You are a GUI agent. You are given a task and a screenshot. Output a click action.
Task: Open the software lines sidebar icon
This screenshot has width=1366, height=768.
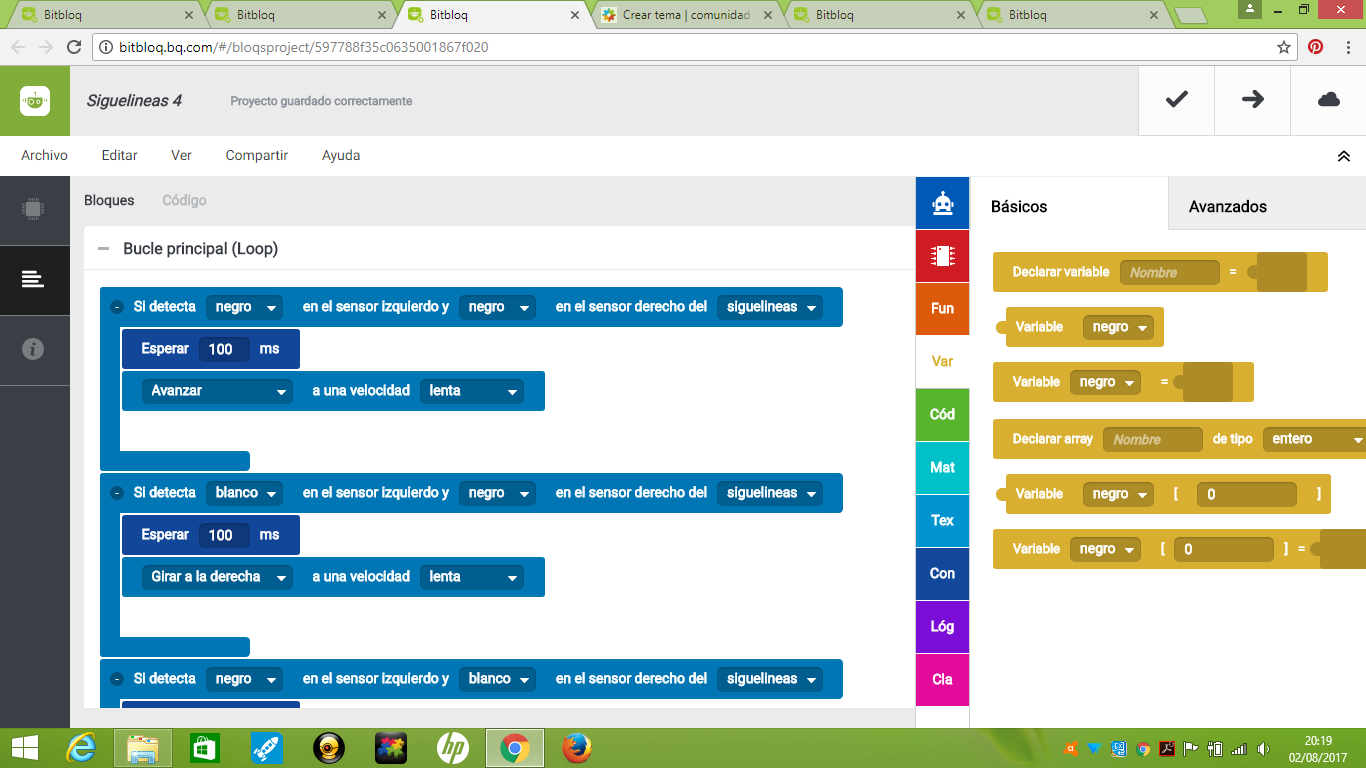coord(33,279)
